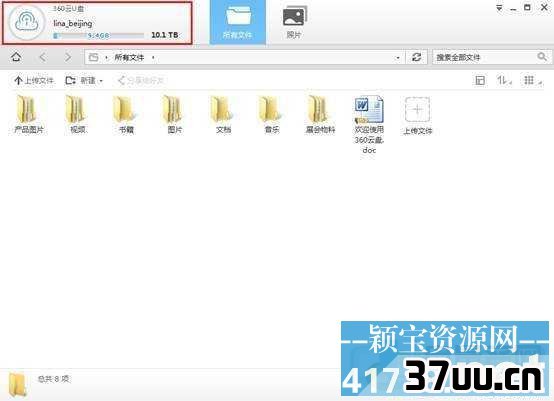This screenshot has height=401, width=554.
Task: Click the 上传文件 upload button in toolbar
Action: coord(34,81)
